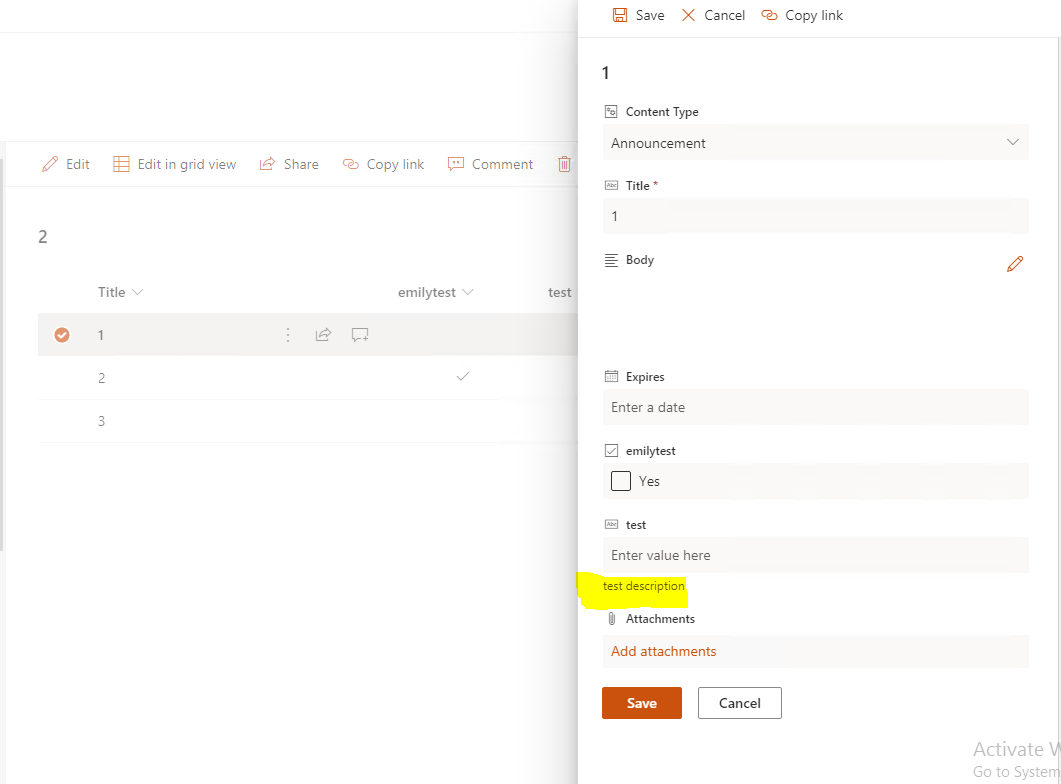1061x784 pixels.
Task: Click the comment icon in row 1
Action: click(x=359, y=335)
